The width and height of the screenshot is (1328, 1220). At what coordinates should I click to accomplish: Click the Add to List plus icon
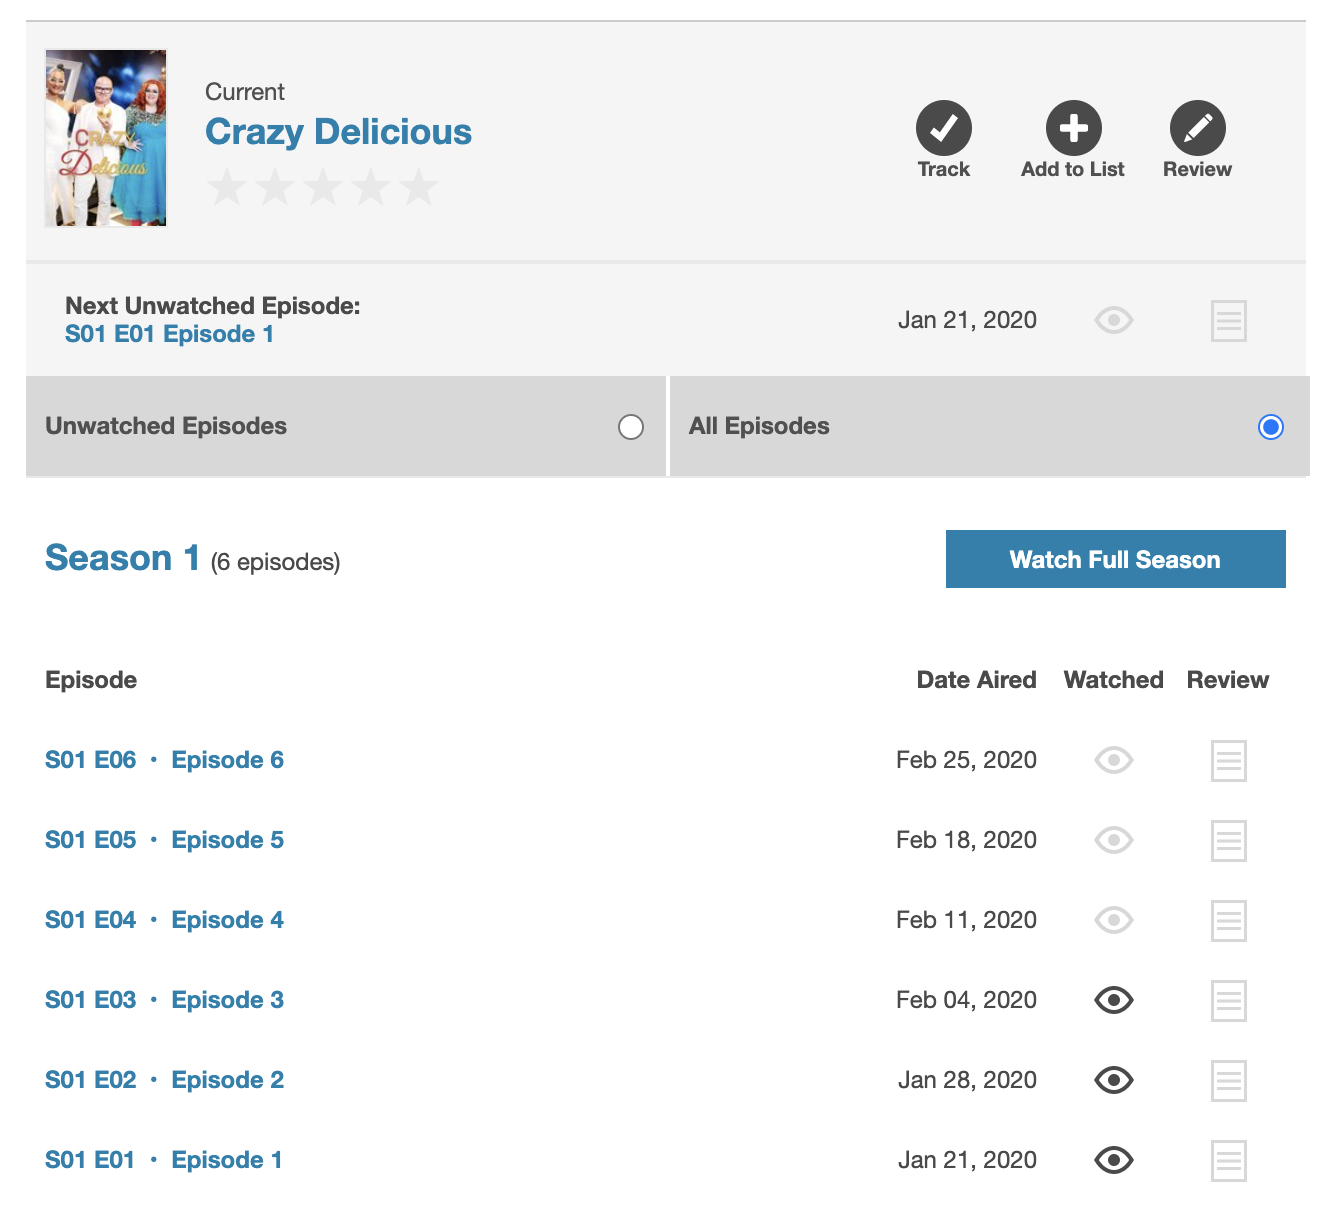pos(1073,128)
